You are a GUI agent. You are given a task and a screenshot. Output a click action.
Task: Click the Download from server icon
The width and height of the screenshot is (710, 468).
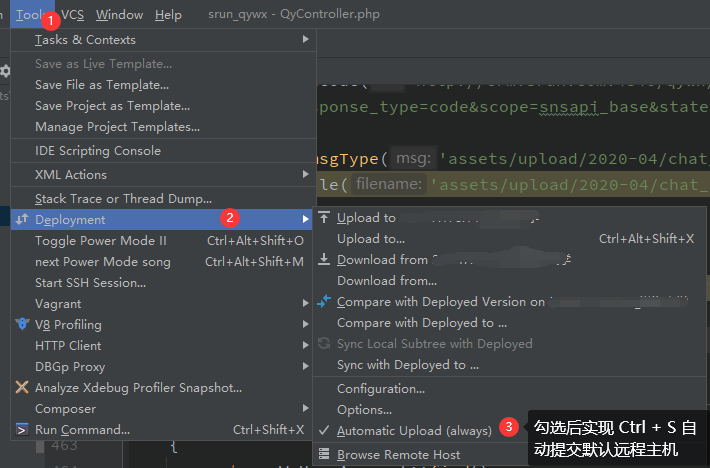[x=324, y=259]
